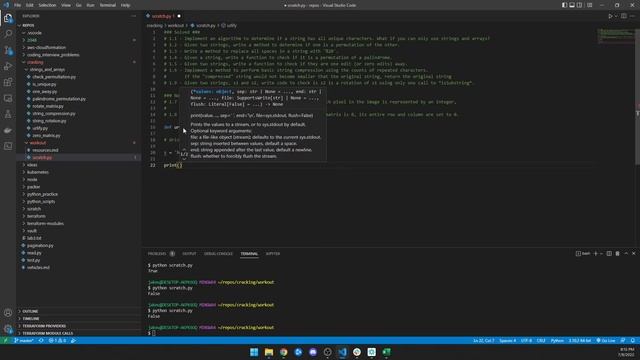Open the Help menu
Image resolution: width=640 pixels, height=360 pixels.
point(125,5)
